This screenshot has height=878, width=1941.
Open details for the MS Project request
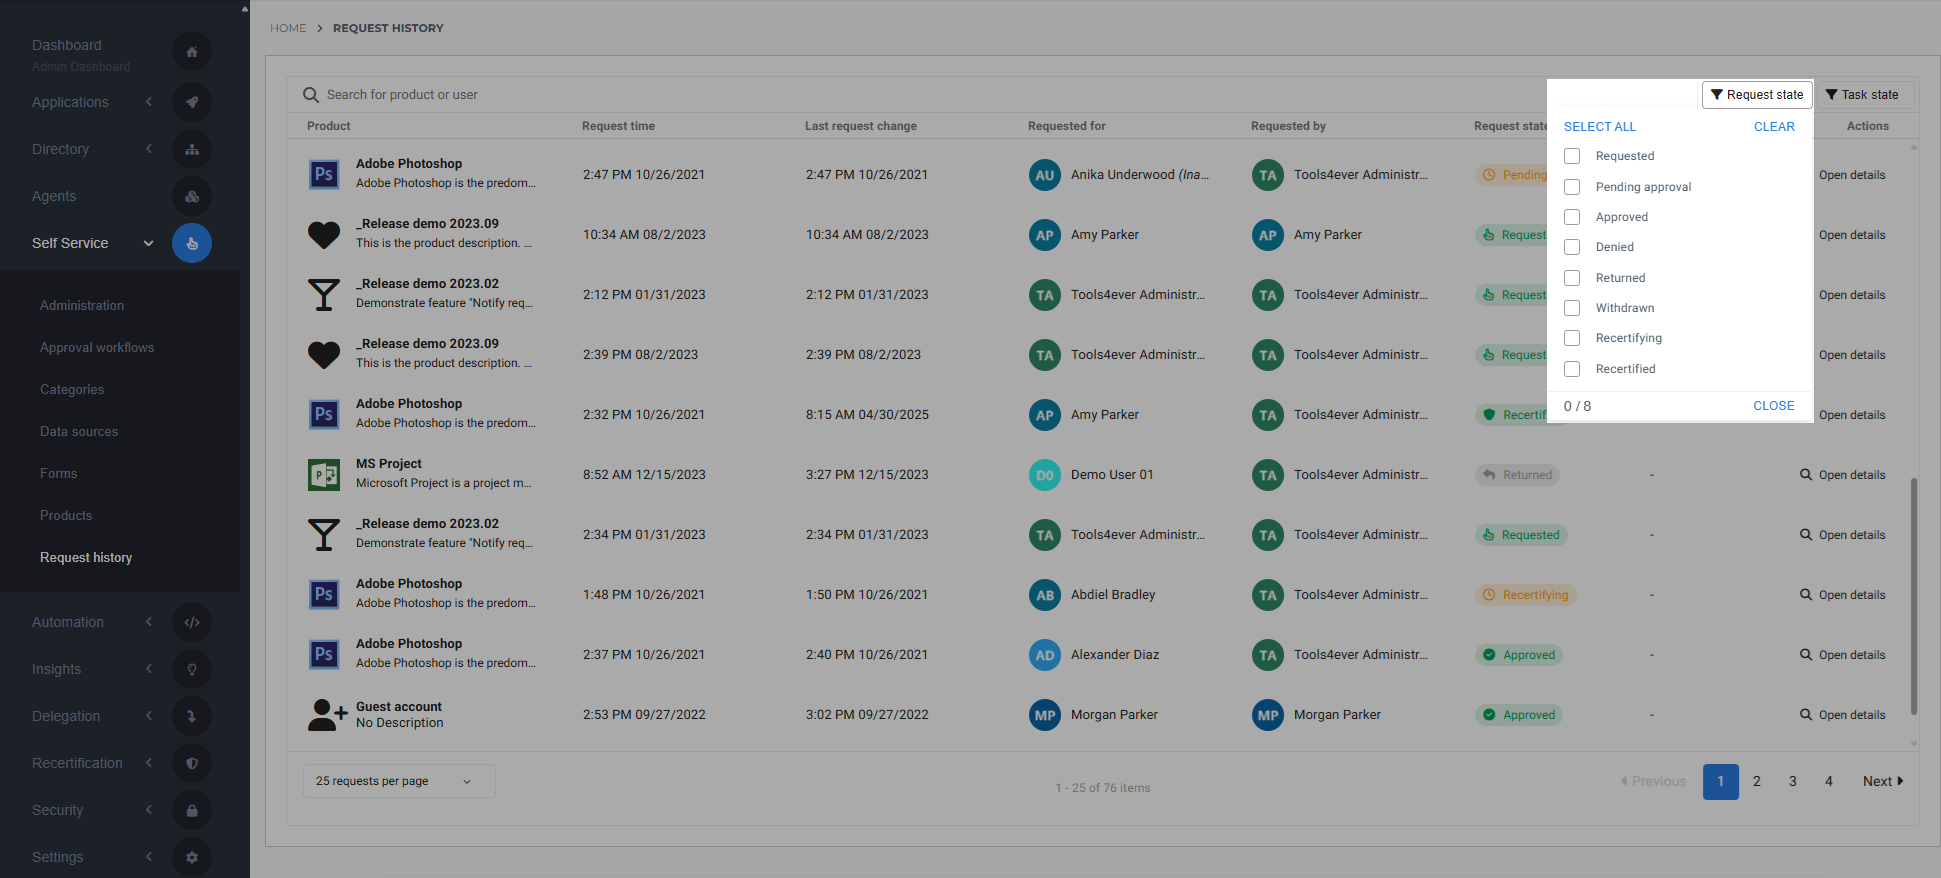point(1842,475)
